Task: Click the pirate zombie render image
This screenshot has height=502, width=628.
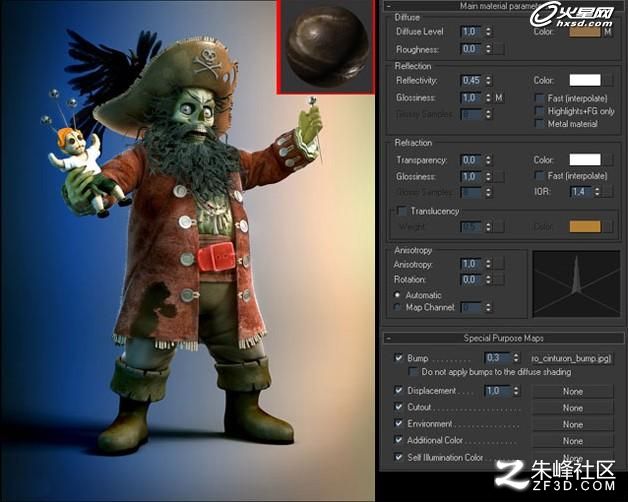Action: pyautogui.click(x=187, y=251)
